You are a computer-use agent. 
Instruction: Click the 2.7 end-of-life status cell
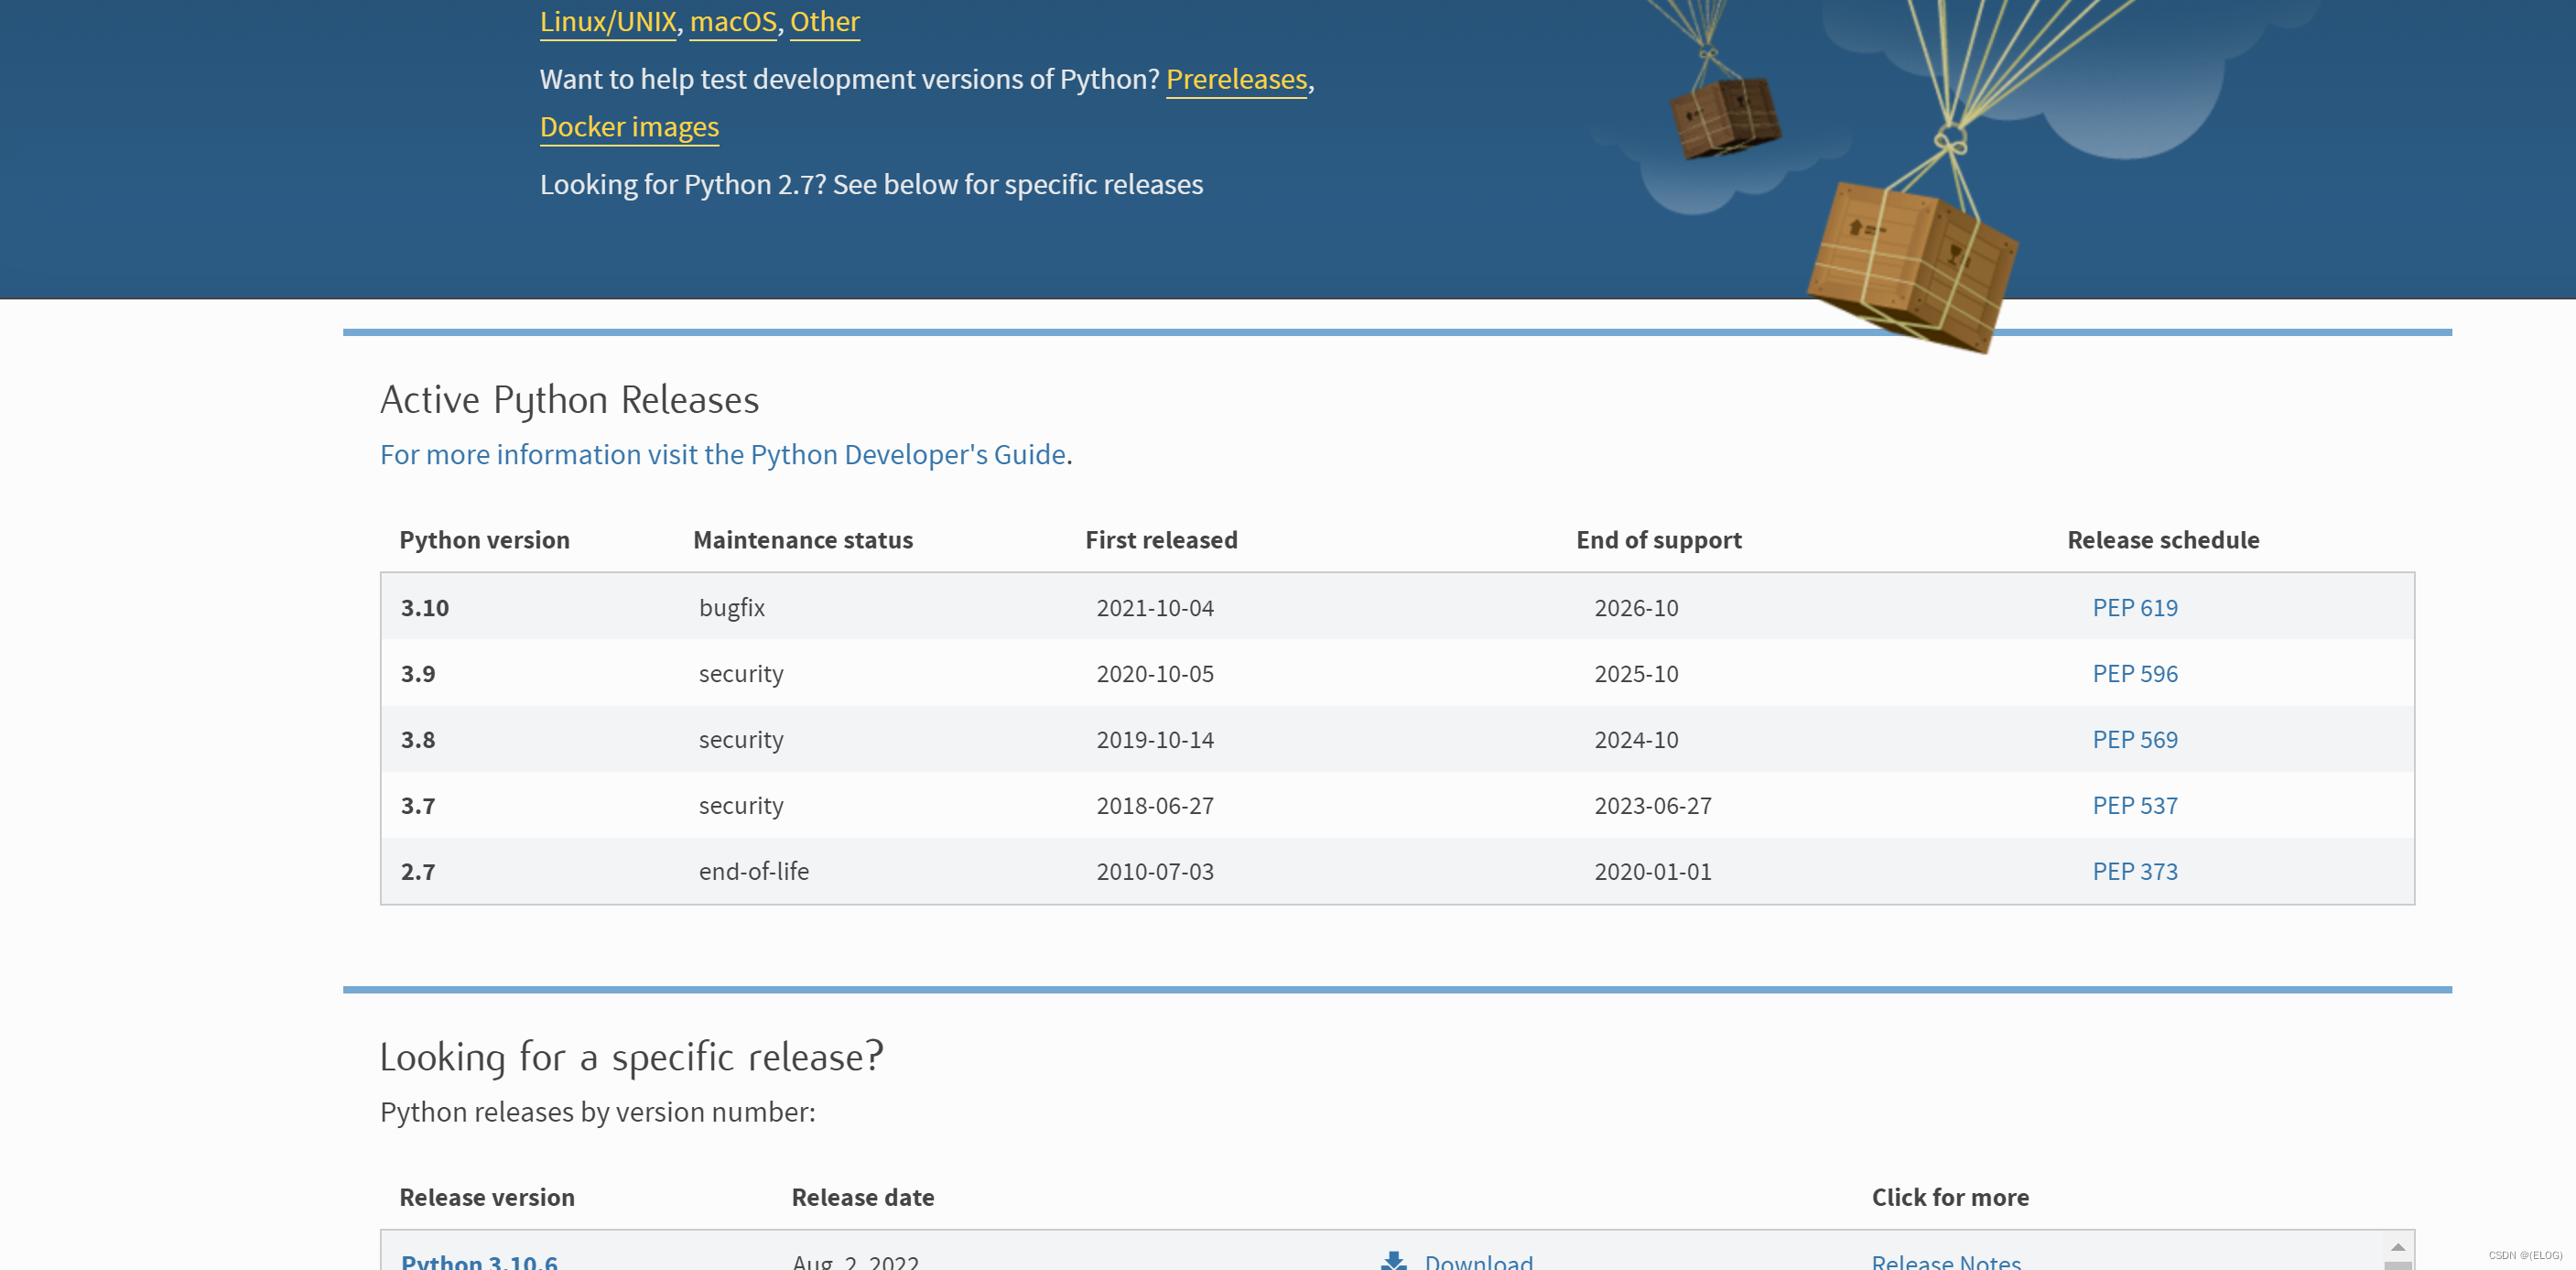coord(753,872)
